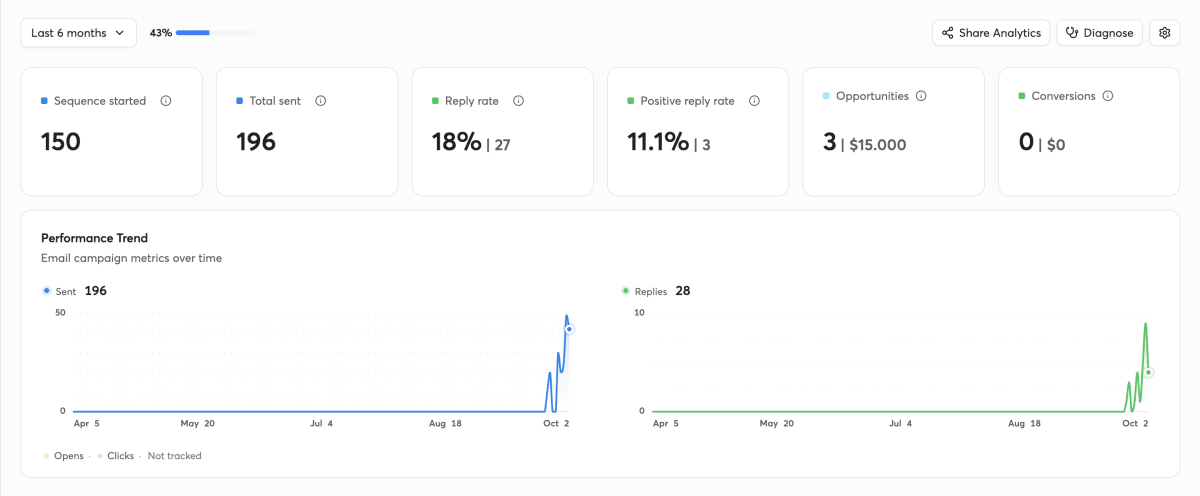Click the Aug 18 label on Replies chart

pyautogui.click(x=1024, y=424)
